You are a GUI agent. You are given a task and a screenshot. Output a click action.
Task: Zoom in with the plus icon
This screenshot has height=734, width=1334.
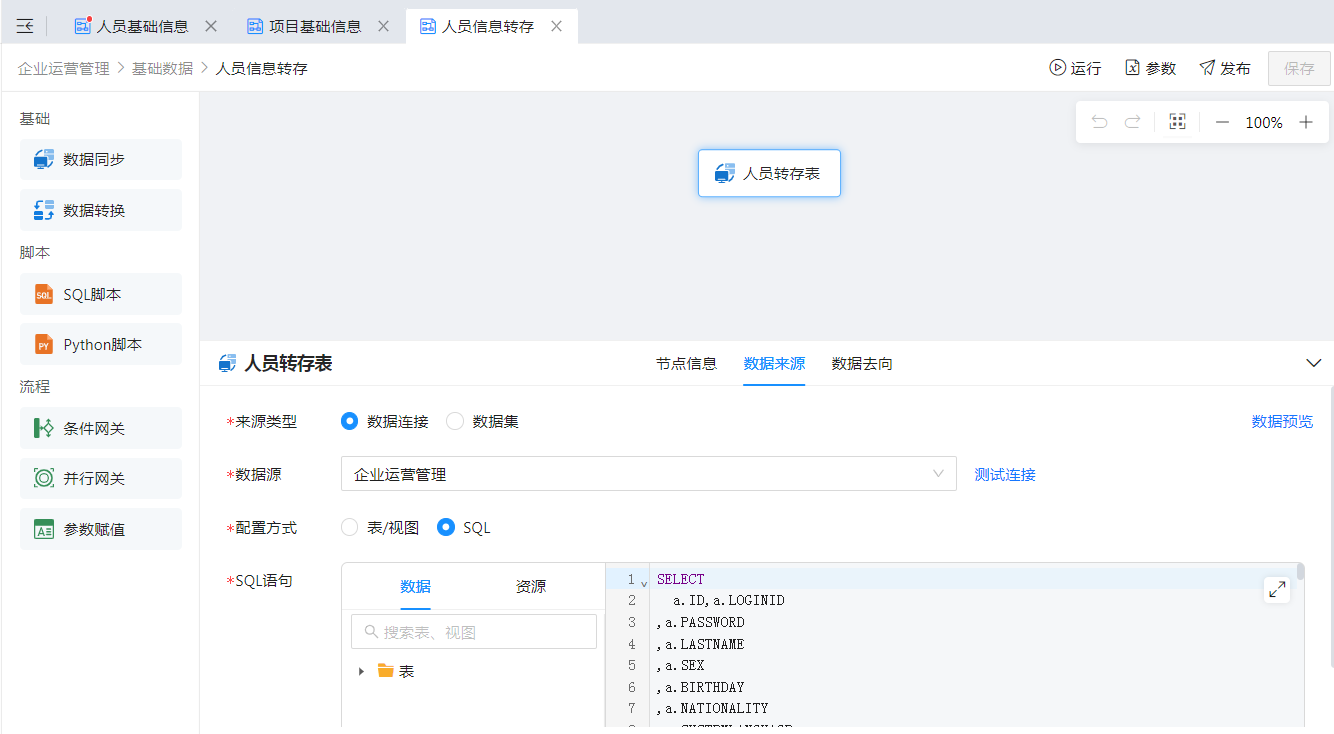click(1306, 122)
